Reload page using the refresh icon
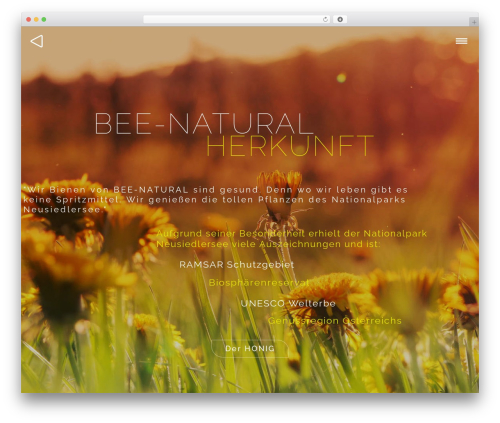The width and height of the screenshot is (500, 423). pos(325,20)
